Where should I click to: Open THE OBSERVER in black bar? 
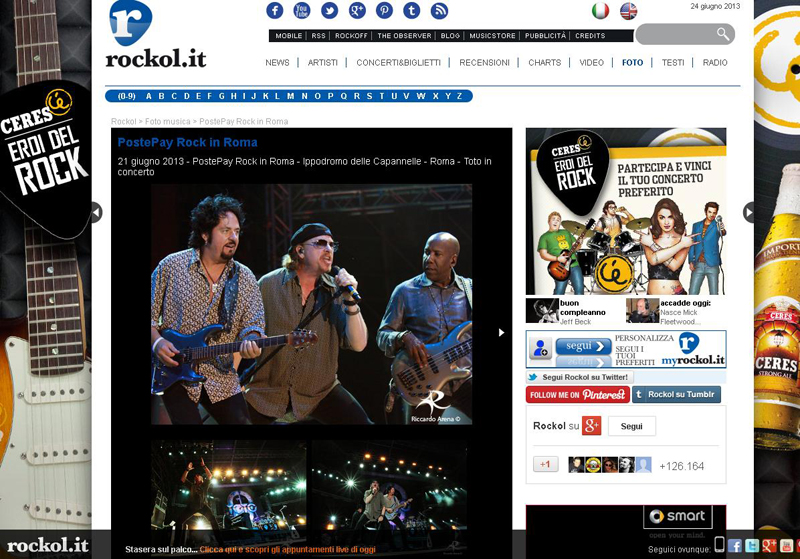click(405, 36)
